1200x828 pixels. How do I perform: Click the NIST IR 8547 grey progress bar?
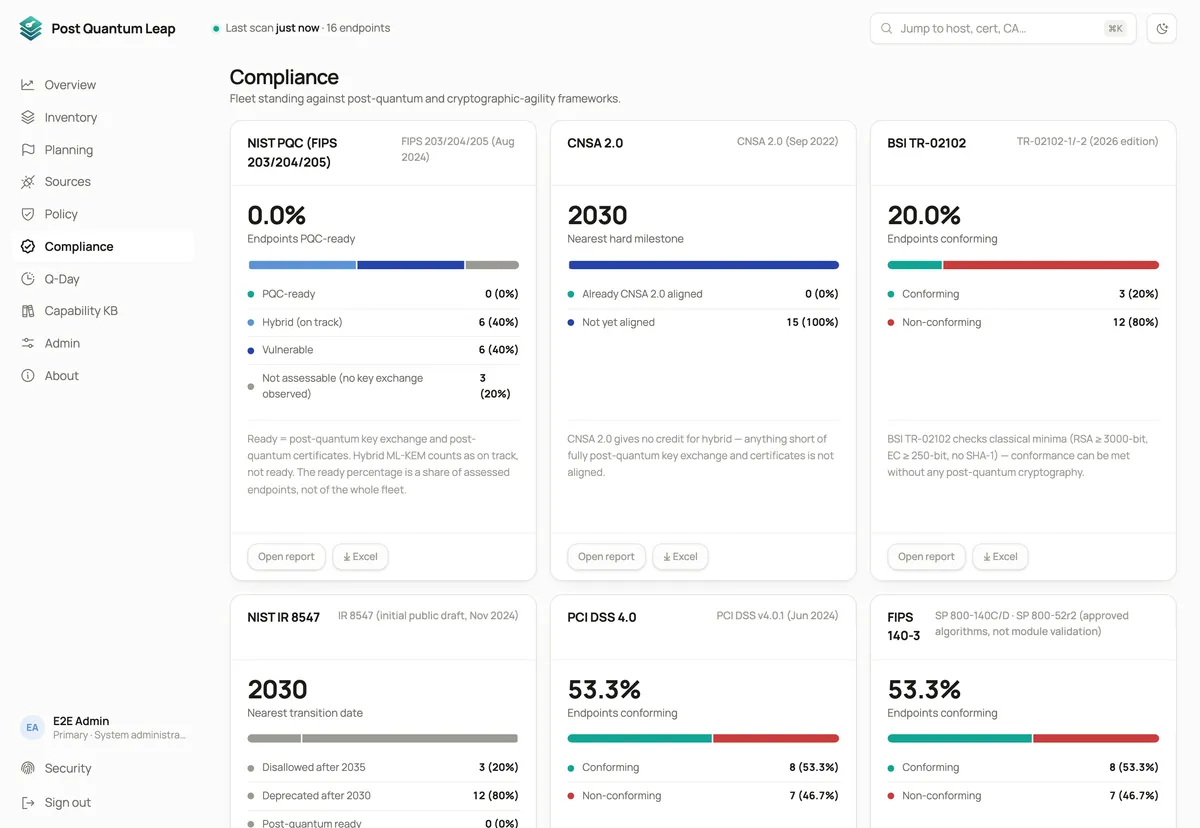pyautogui.click(x=383, y=739)
